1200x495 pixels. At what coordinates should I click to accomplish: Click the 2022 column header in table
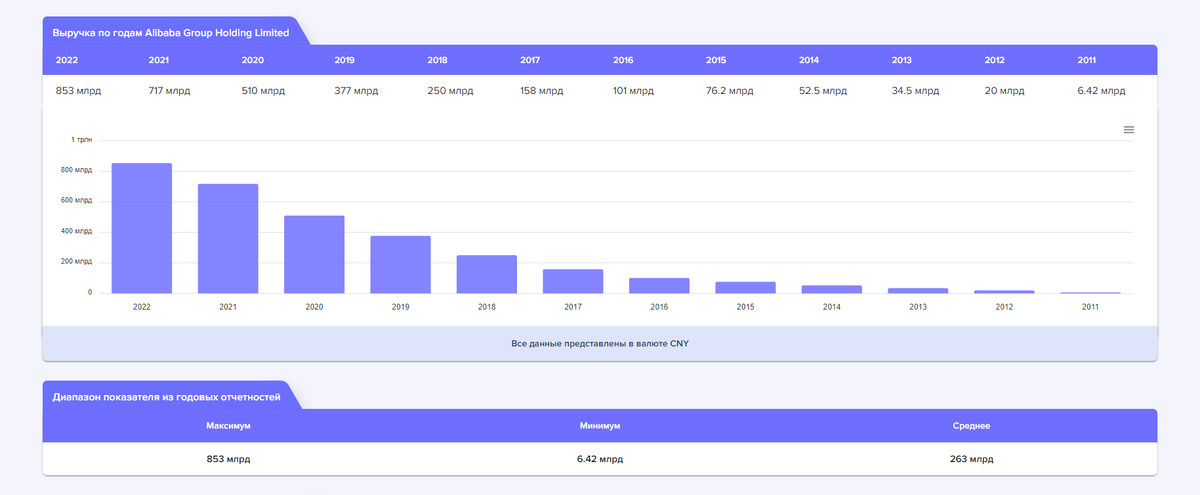67,60
